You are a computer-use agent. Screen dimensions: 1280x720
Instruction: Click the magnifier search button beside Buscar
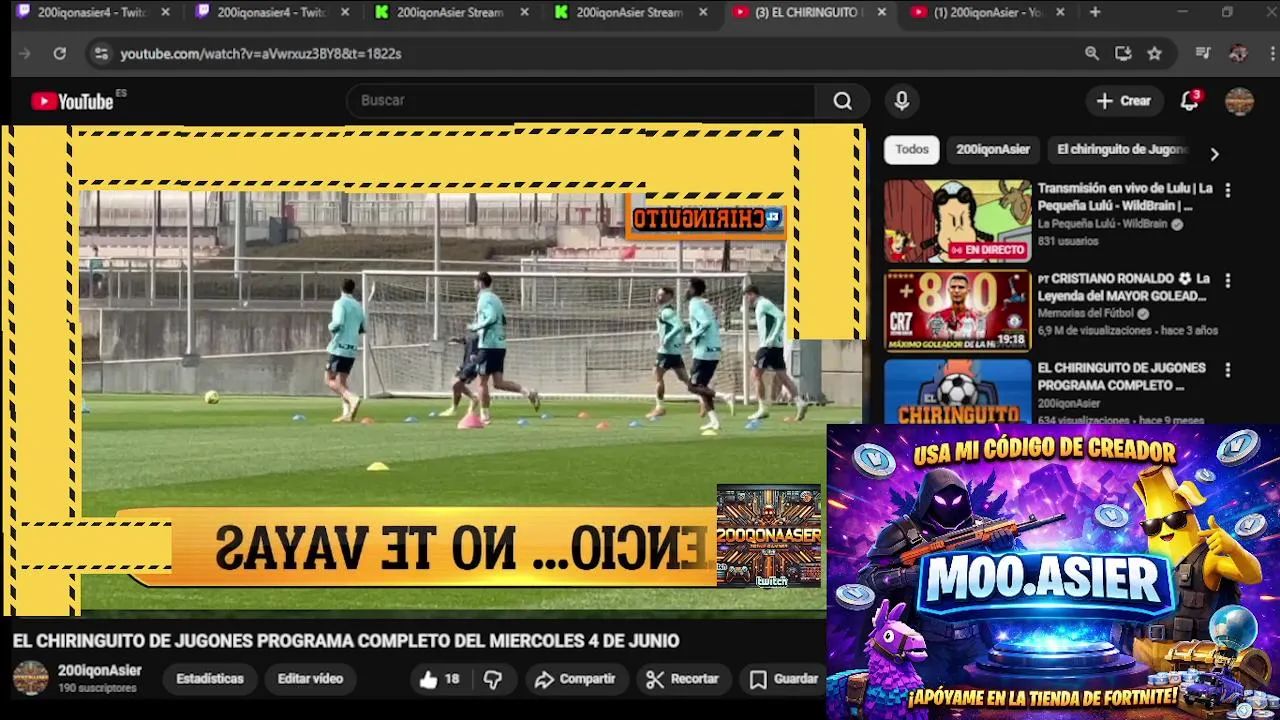tap(843, 101)
